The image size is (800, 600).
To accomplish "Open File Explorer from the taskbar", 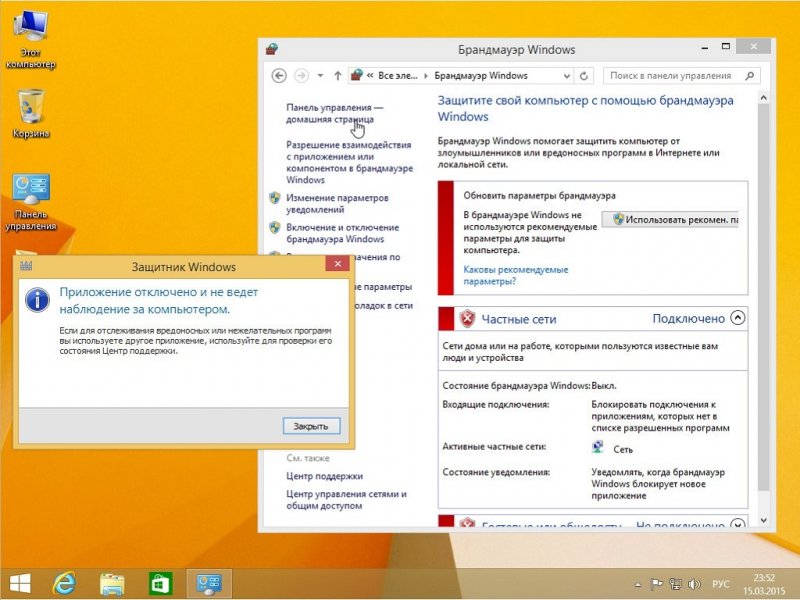I will point(112,584).
